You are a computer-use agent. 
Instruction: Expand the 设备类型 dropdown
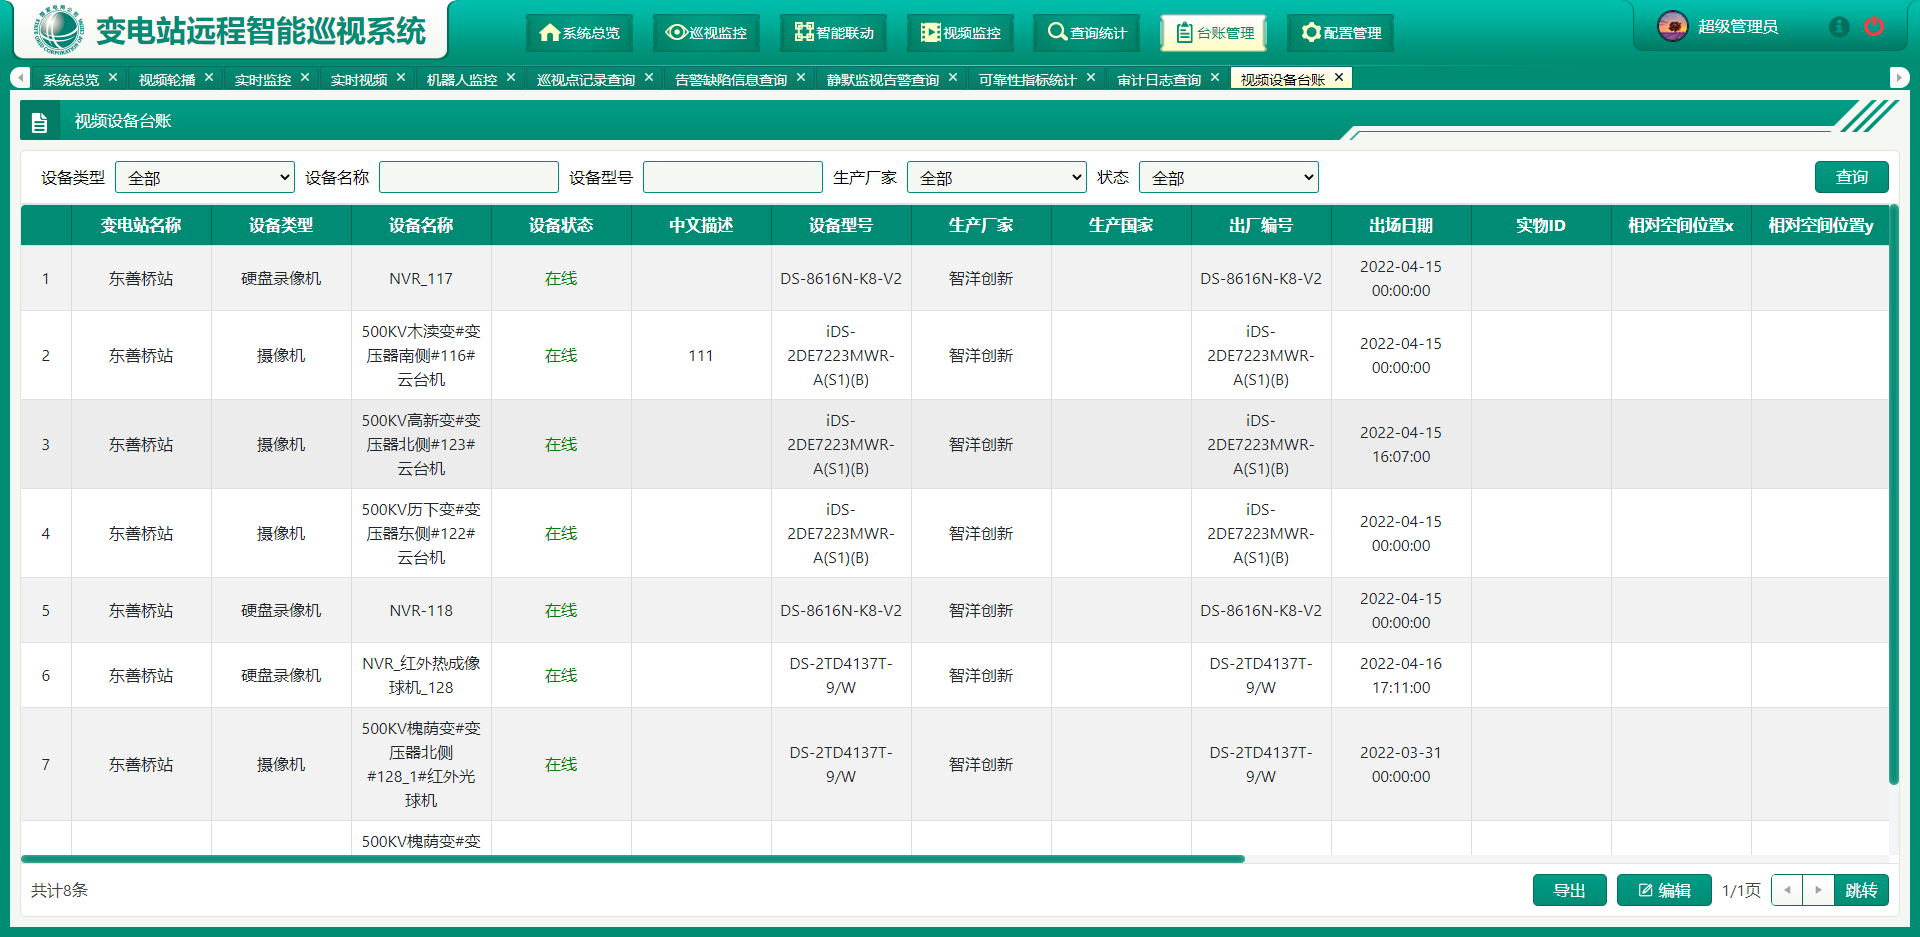pyautogui.click(x=205, y=178)
